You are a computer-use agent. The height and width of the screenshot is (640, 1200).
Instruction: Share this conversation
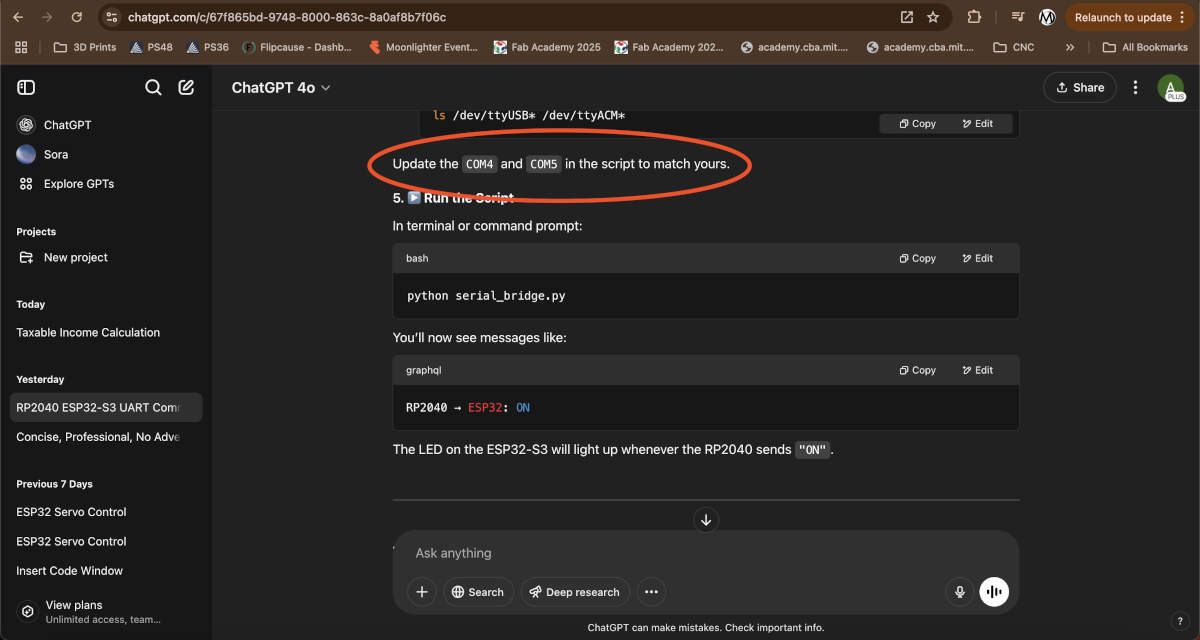[1080, 87]
